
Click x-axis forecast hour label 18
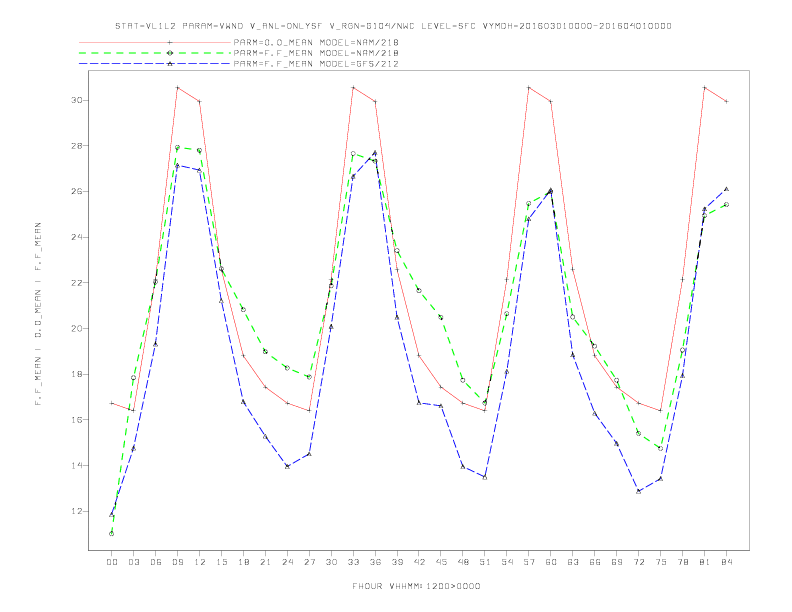(x=243, y=562)
